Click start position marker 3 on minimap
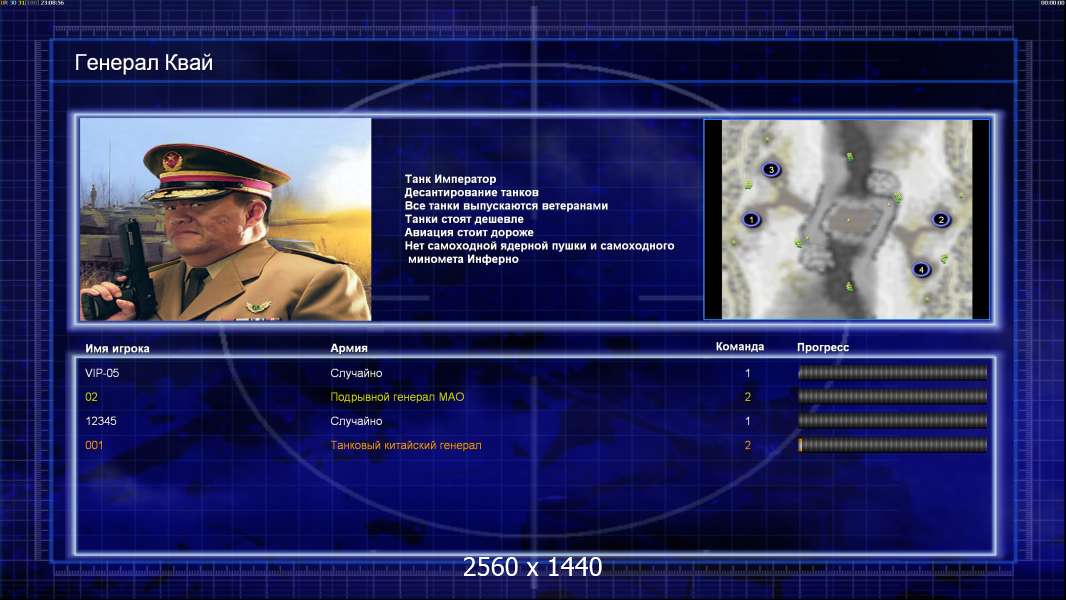This screenshot has width=1066, height=600. (x=771, y=169)
